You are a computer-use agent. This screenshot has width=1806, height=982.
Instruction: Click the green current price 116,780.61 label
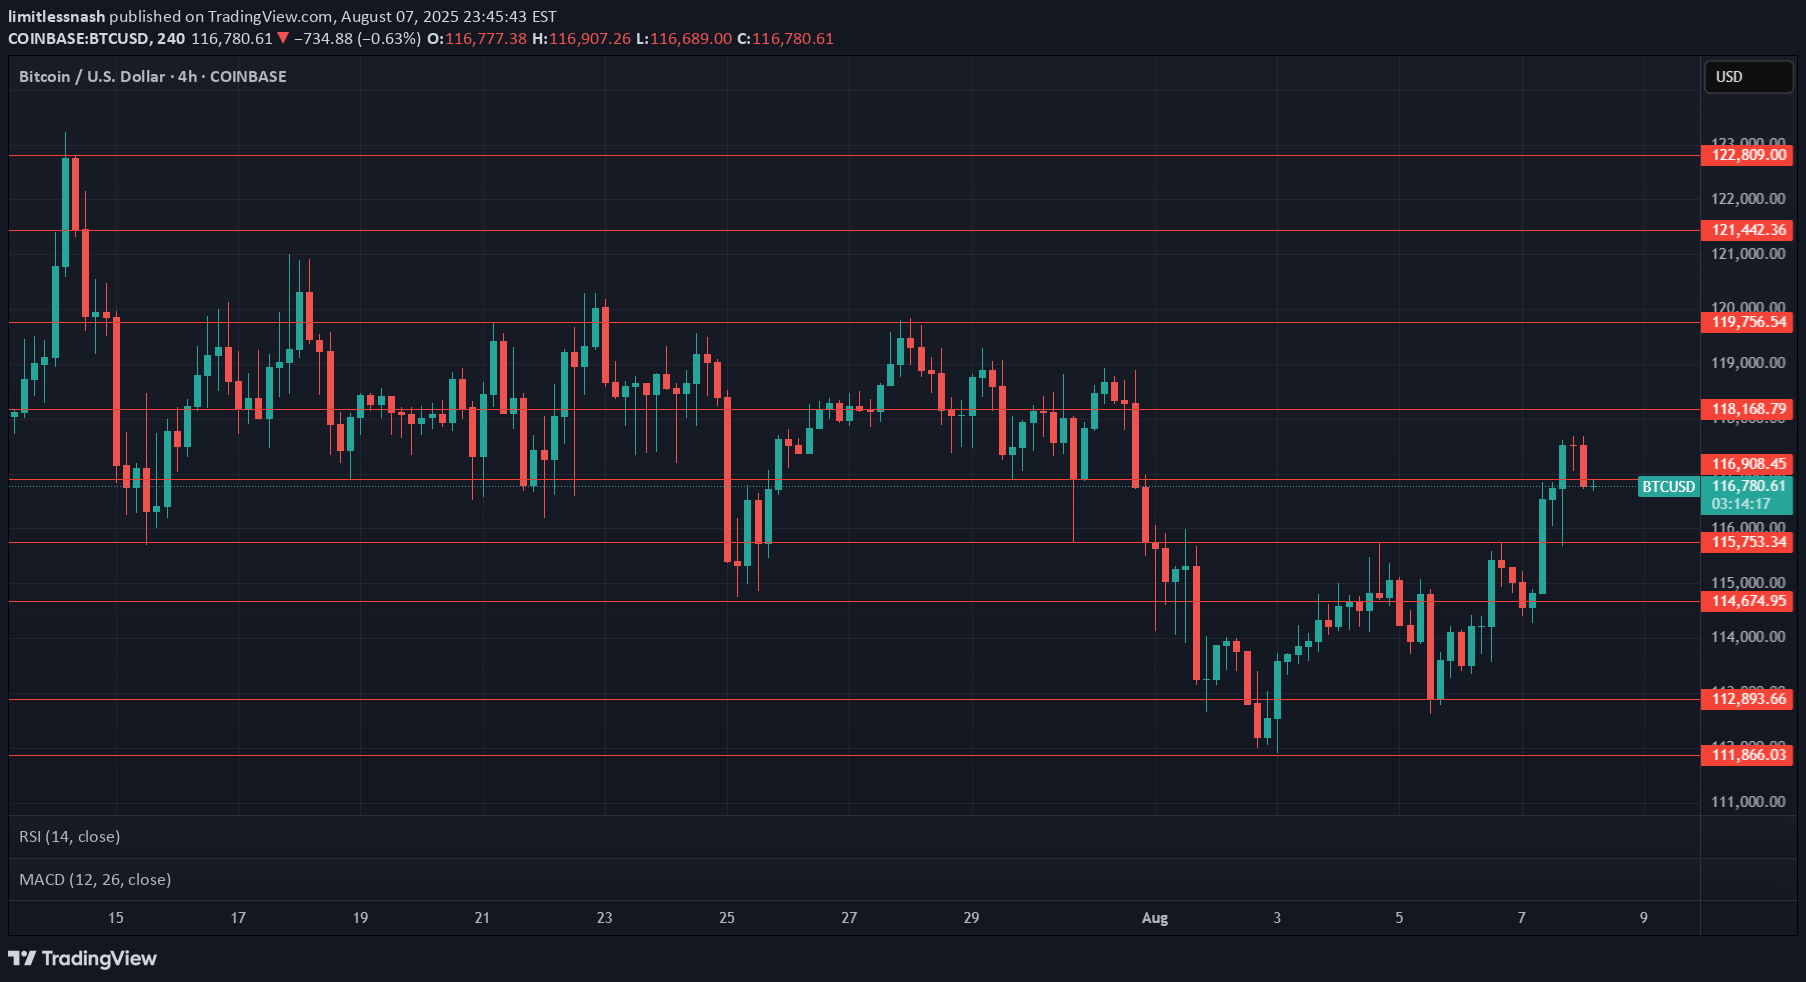coord(1748,486)
